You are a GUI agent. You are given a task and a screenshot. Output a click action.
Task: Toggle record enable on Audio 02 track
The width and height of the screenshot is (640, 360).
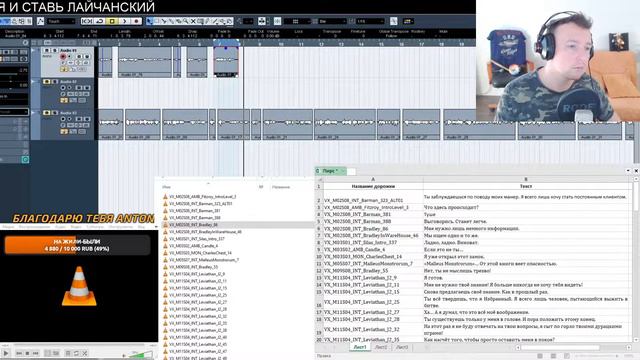click(63, 88)
